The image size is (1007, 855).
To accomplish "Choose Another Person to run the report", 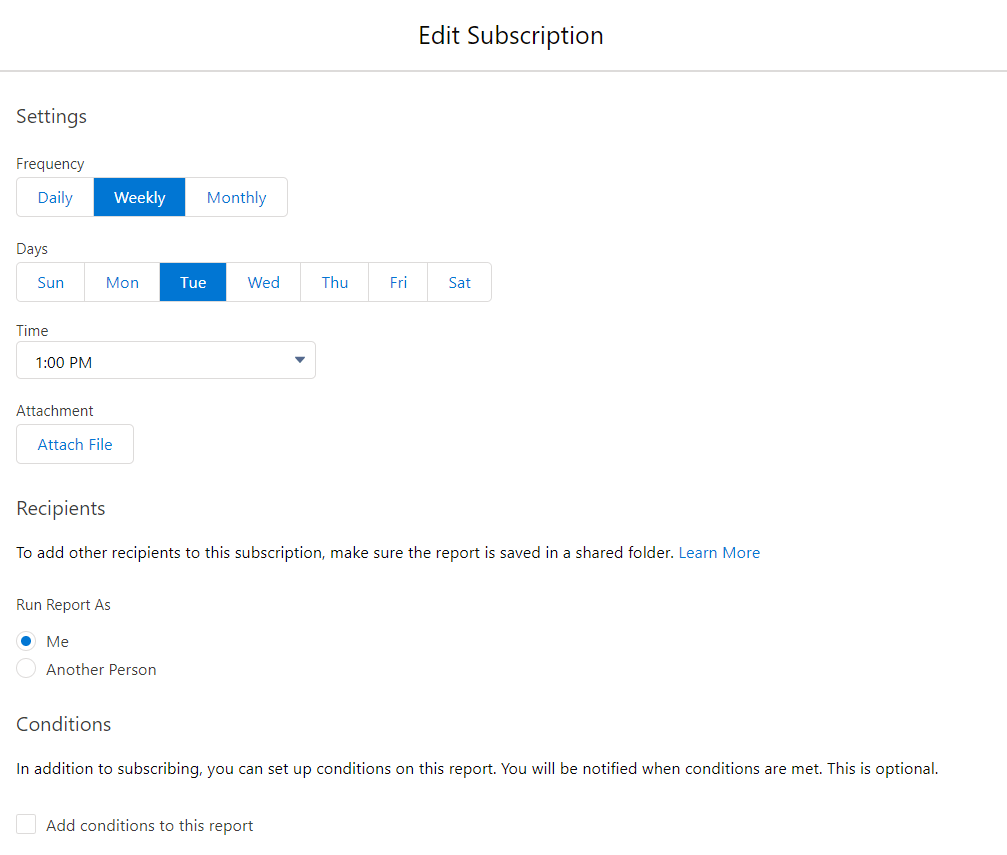I will tap(25, 668).
